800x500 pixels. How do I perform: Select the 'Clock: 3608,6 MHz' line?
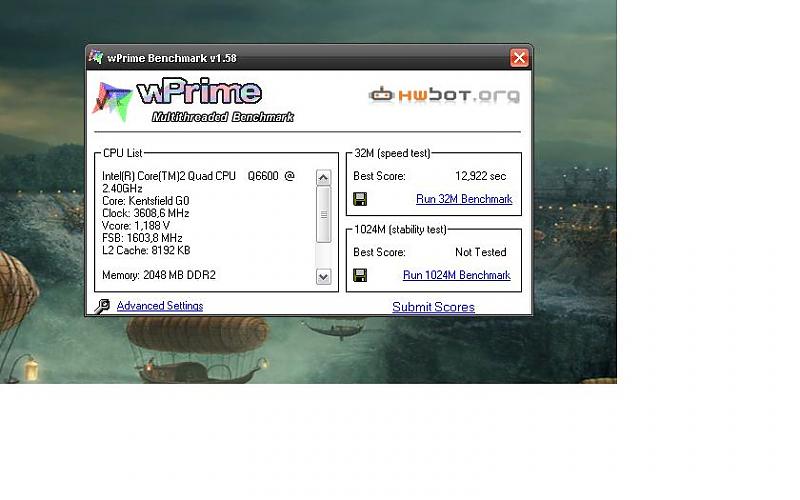tap(146, 213)
